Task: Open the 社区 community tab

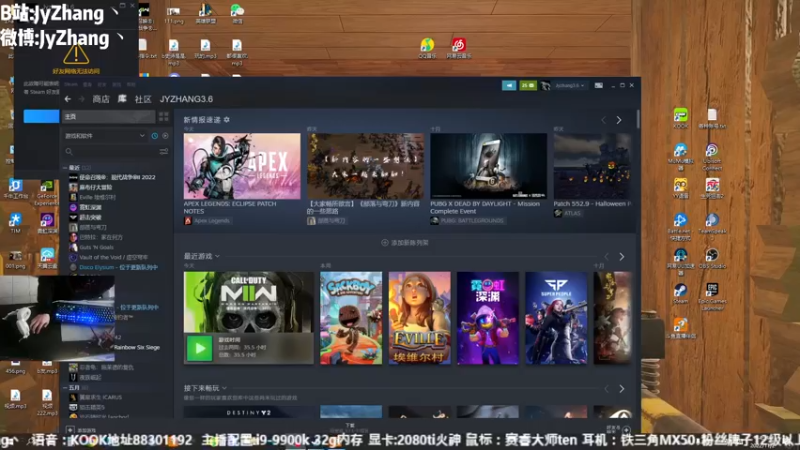Action: [143, 99]
